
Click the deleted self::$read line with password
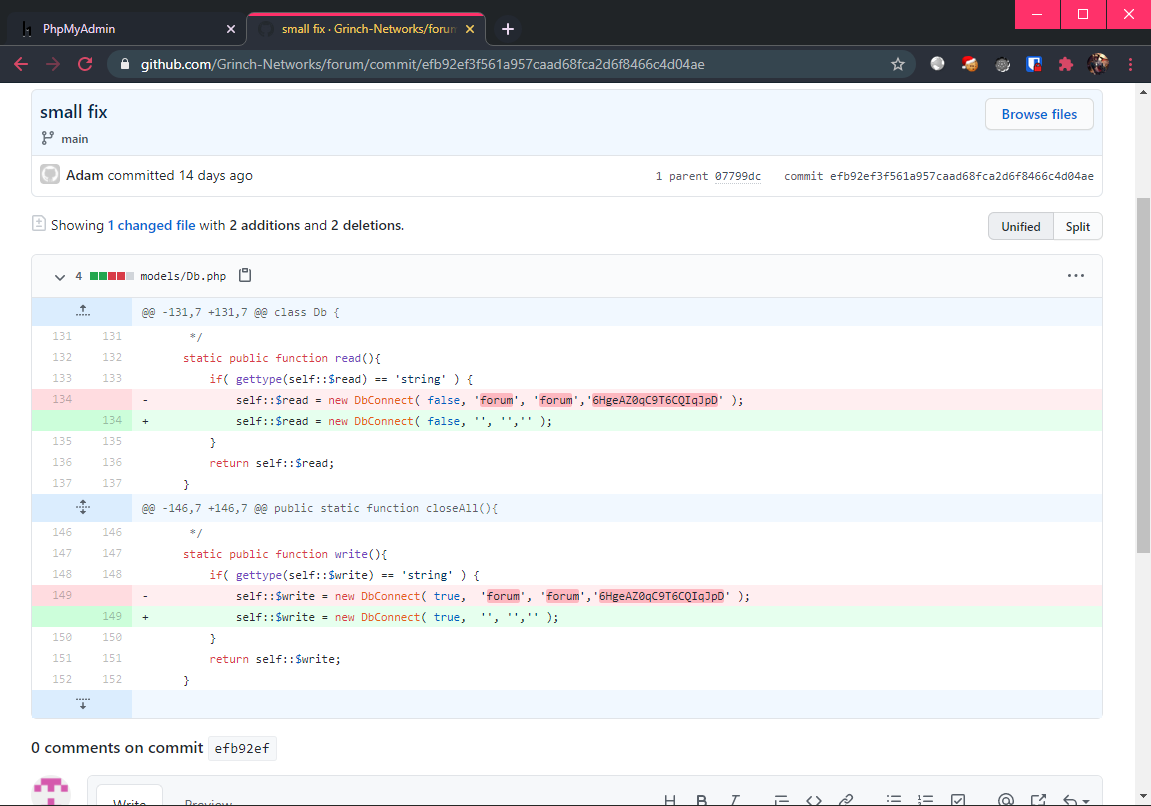coord(617,400)
